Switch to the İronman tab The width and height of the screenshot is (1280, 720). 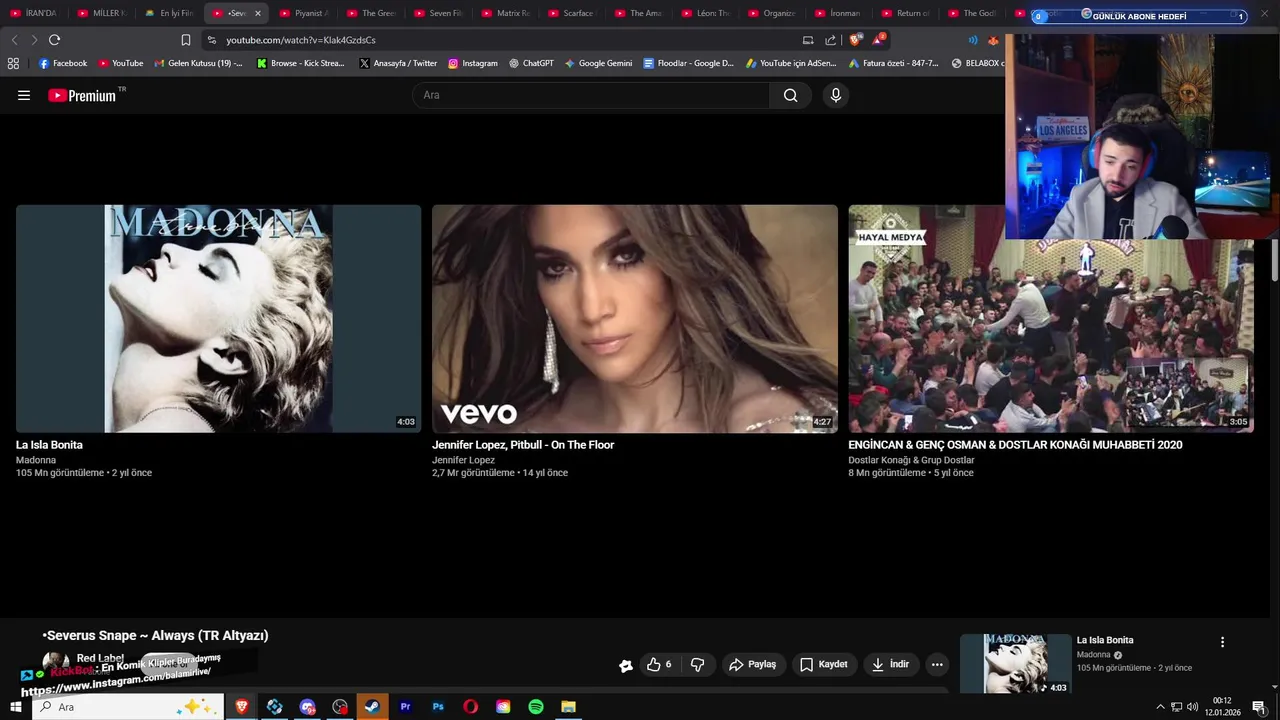click(x=839, y=13)
